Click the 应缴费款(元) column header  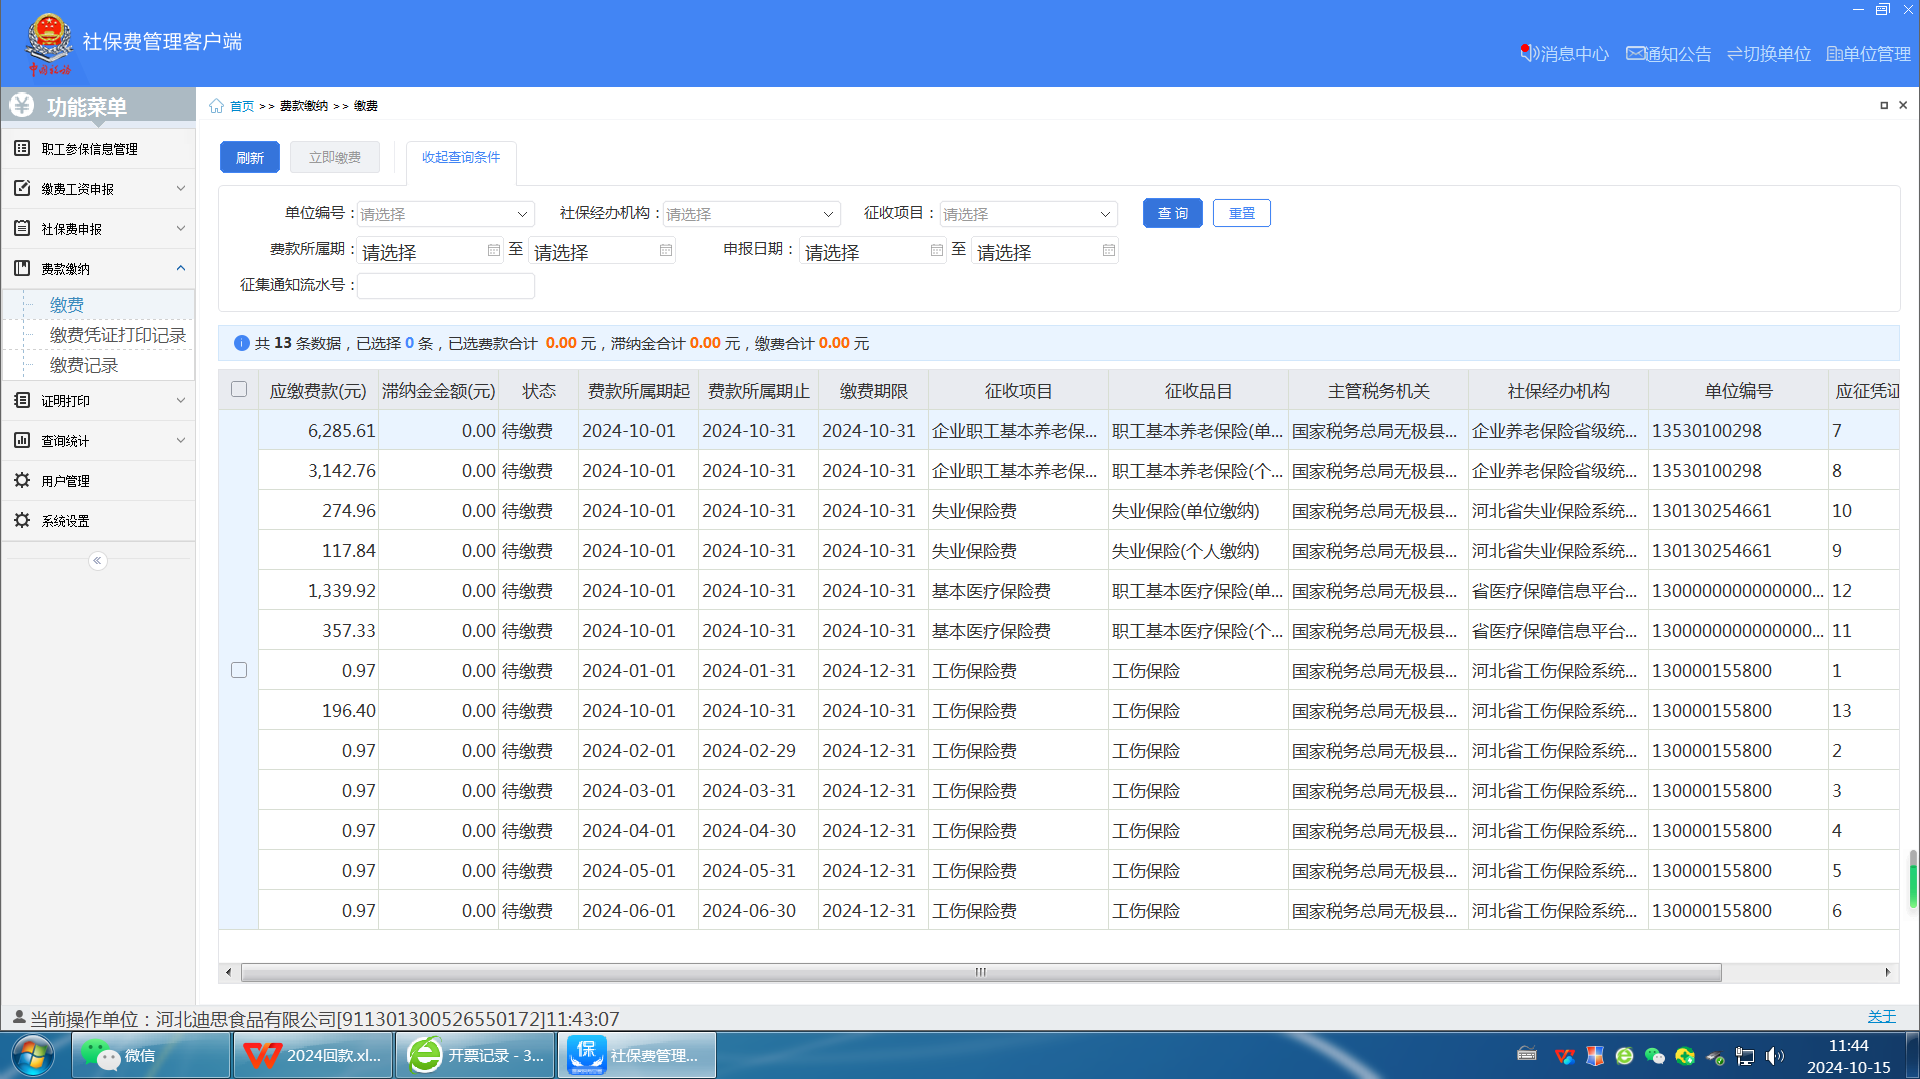318,391
